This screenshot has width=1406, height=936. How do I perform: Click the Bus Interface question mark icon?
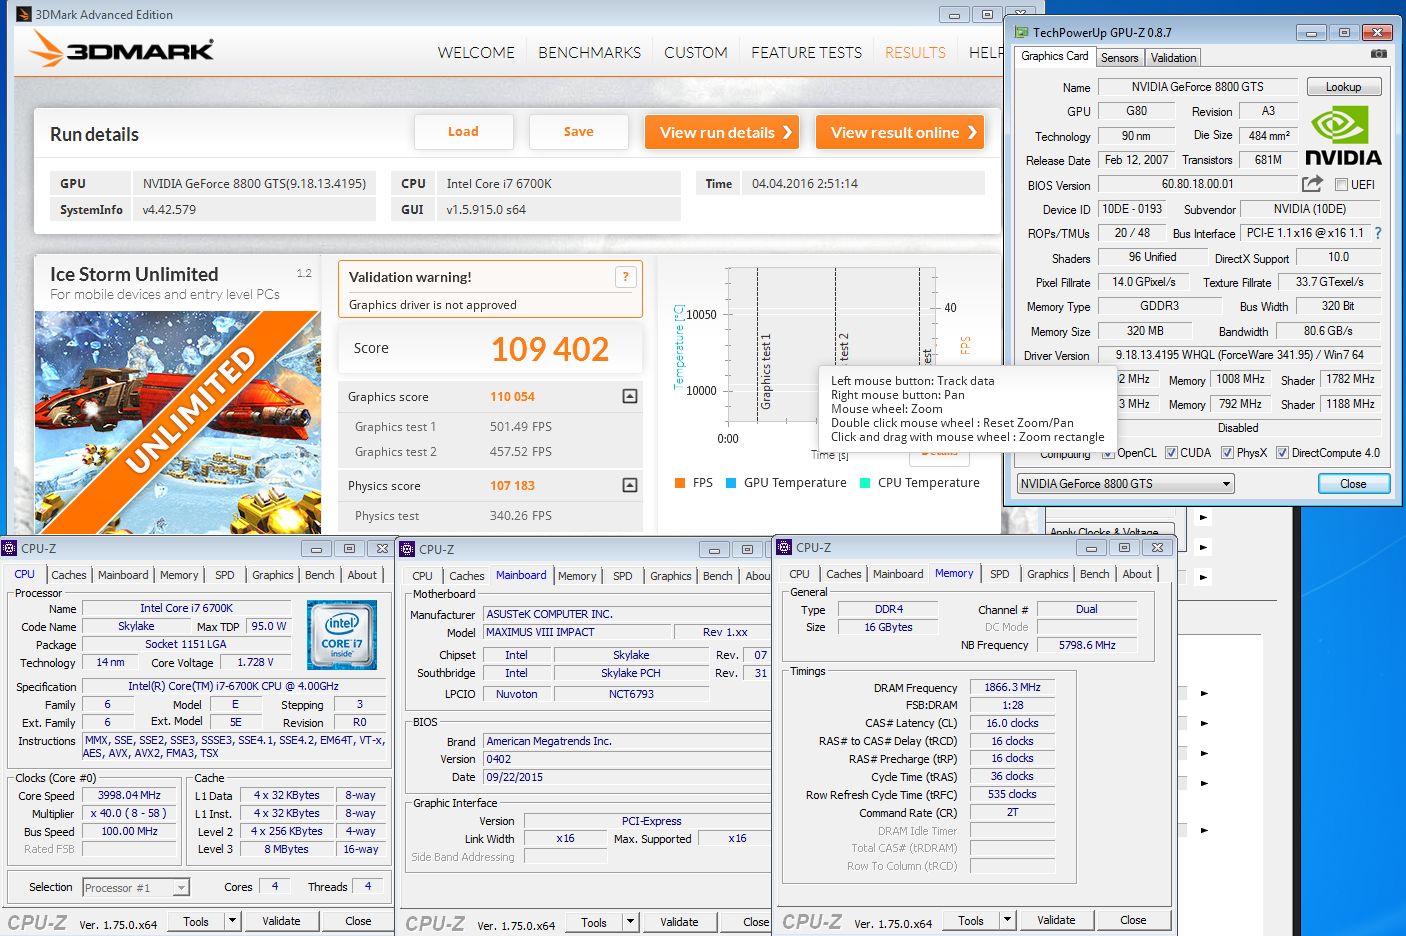pyautogui.click(x=1378, y=233)
